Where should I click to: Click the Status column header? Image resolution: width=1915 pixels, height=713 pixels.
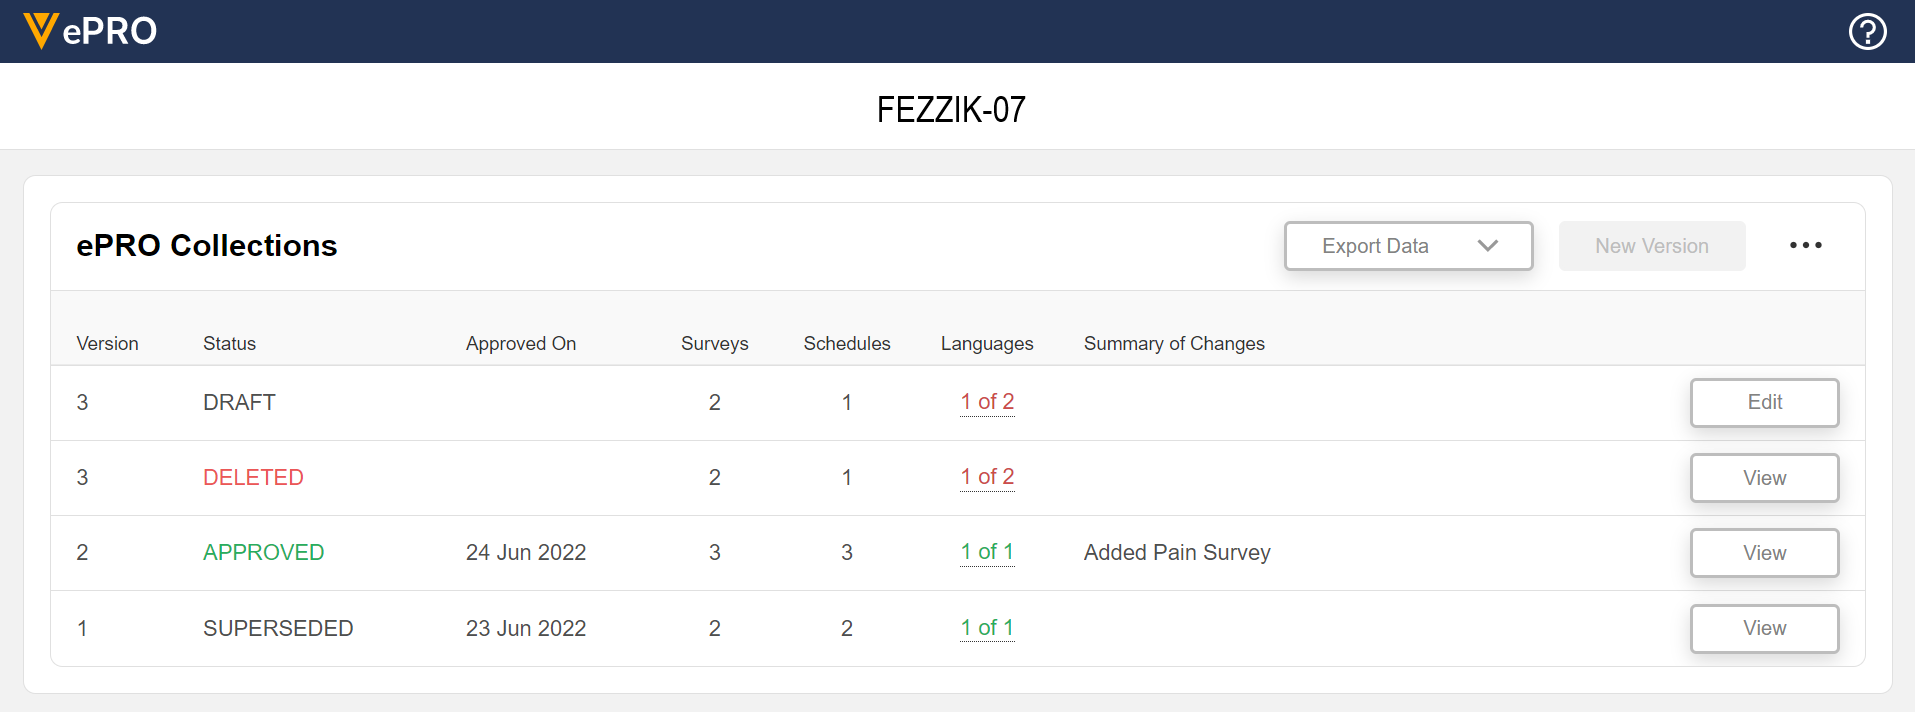click(229, 343)
